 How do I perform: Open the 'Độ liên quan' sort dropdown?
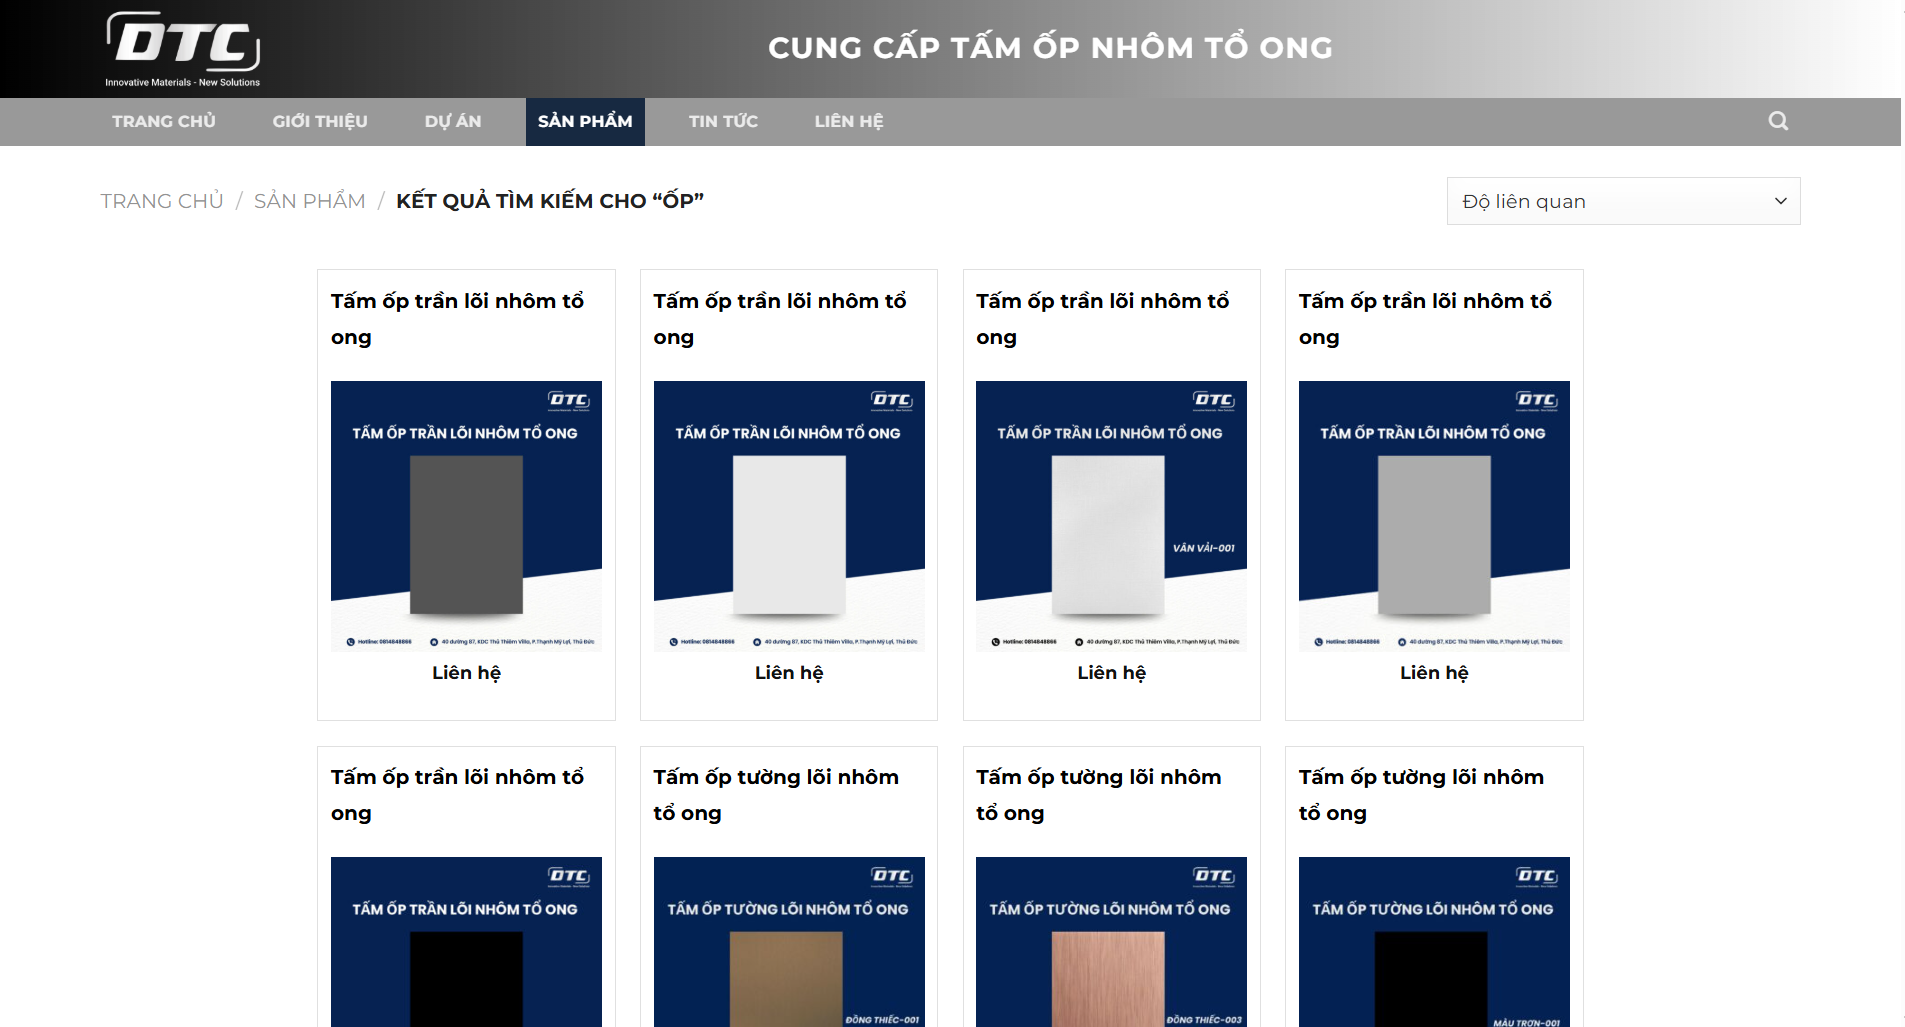click(1622, 201)
